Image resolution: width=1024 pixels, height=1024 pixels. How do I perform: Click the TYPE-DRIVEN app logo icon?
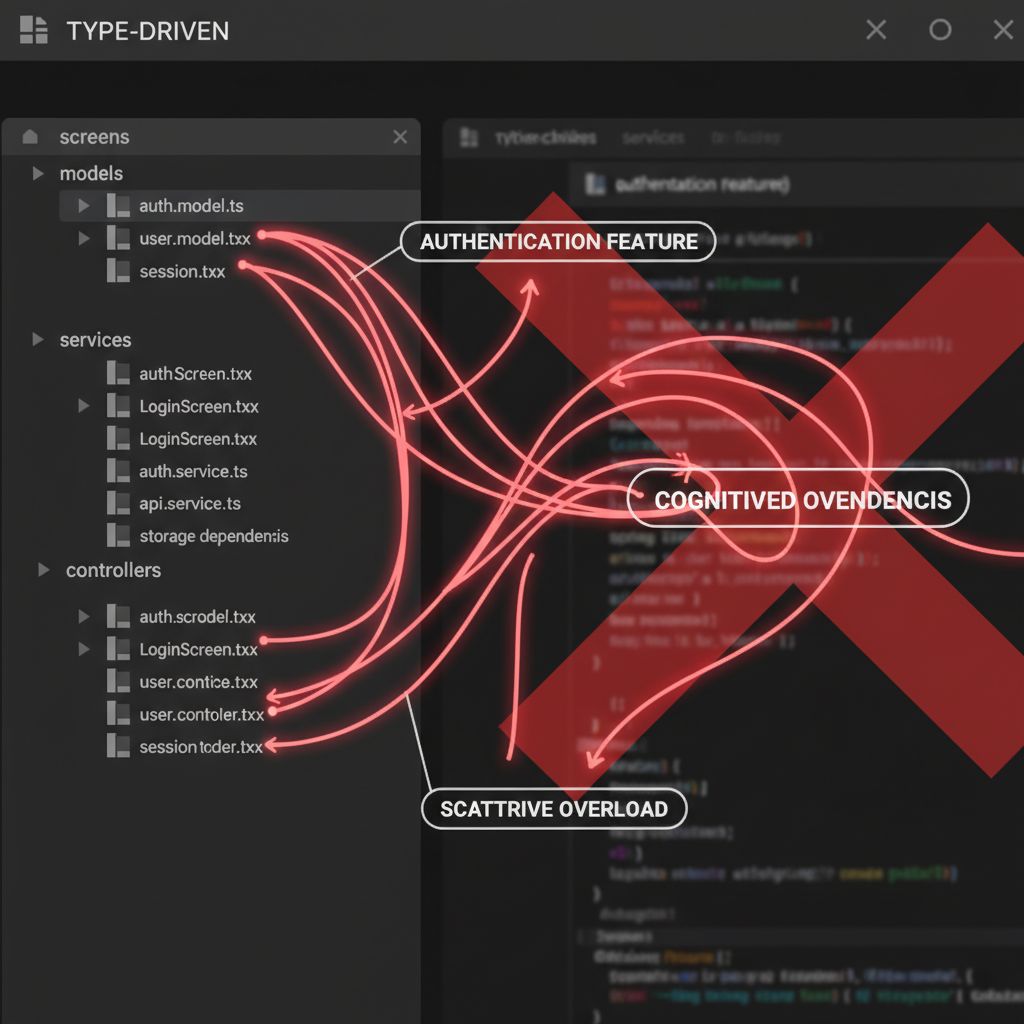click(33, 30)
